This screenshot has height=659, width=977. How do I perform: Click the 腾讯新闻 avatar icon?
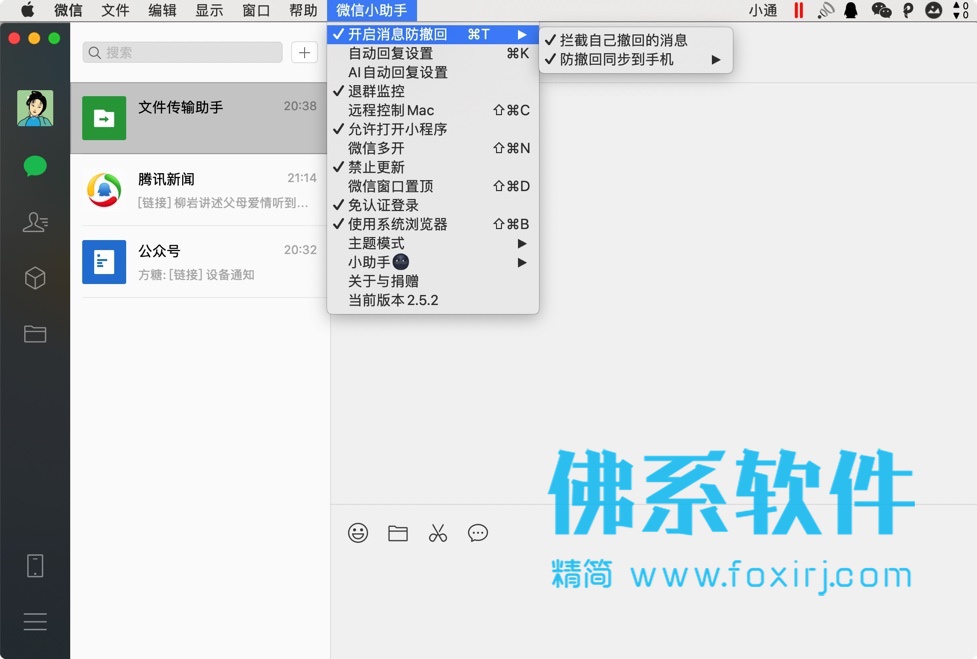[104, 190]
